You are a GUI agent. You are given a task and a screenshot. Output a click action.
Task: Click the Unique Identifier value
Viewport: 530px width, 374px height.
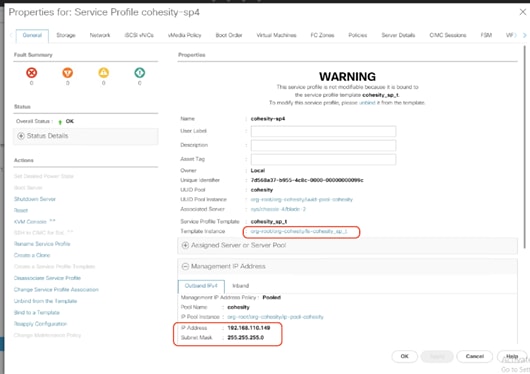point(307,180)
